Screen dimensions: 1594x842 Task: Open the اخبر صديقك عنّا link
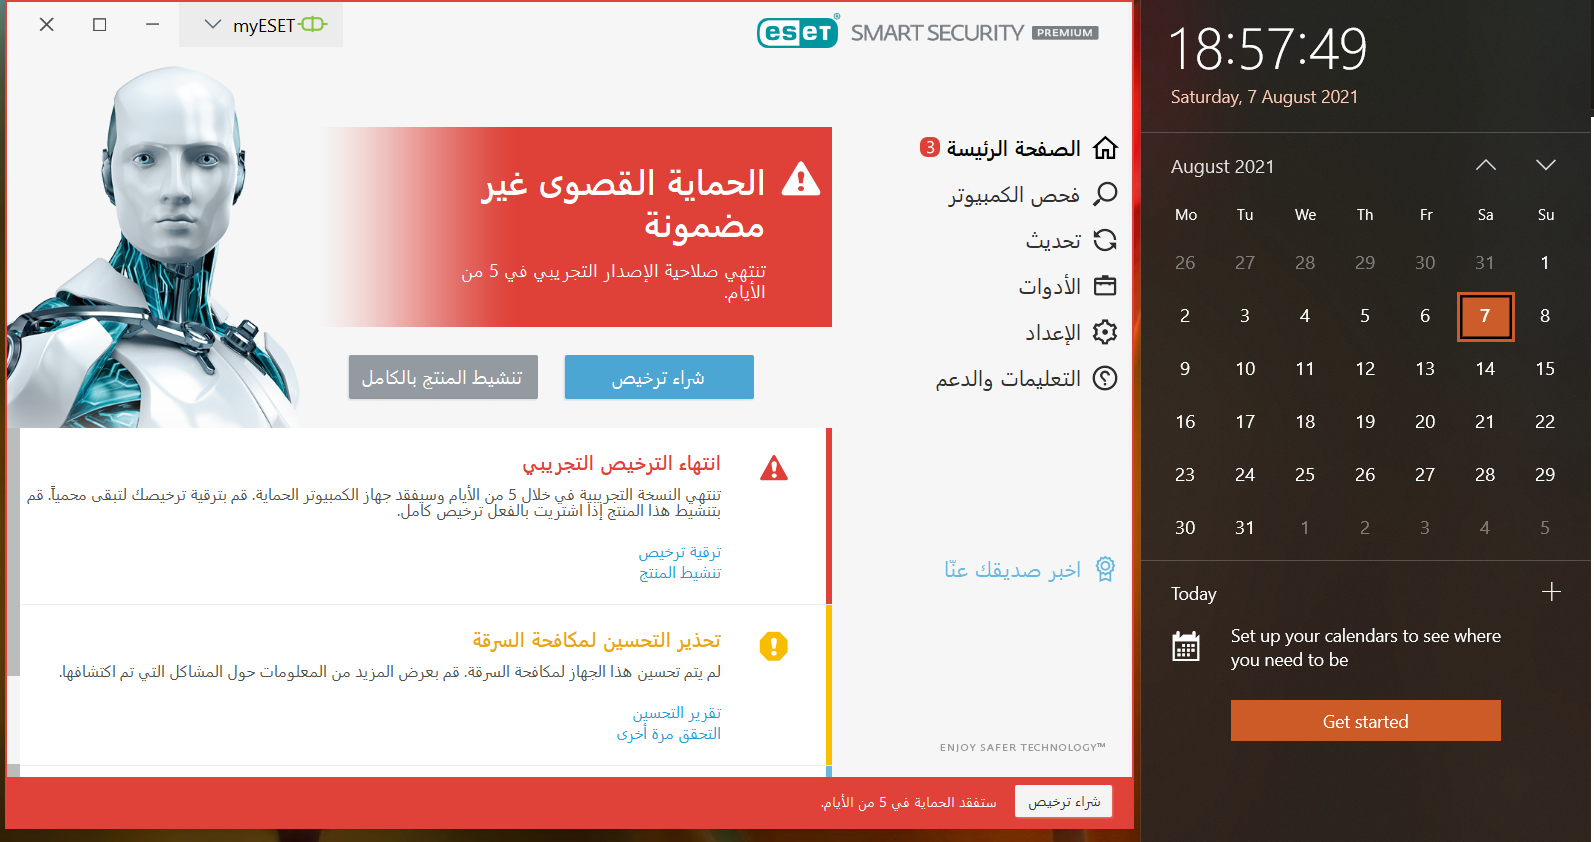pyautogui.click(x=1013, y=569)
